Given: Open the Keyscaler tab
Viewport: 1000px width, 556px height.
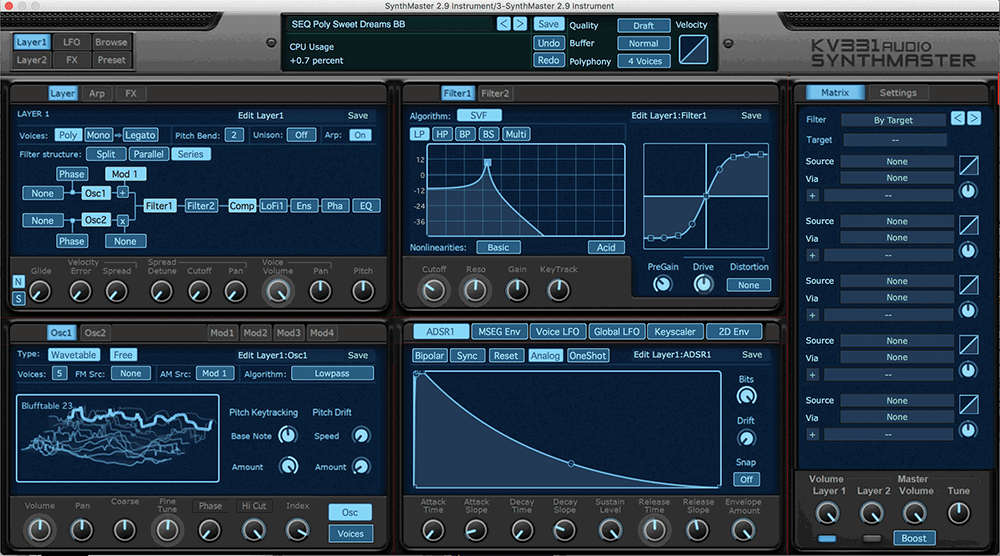Looking at the screenshot, I should 675,332.
